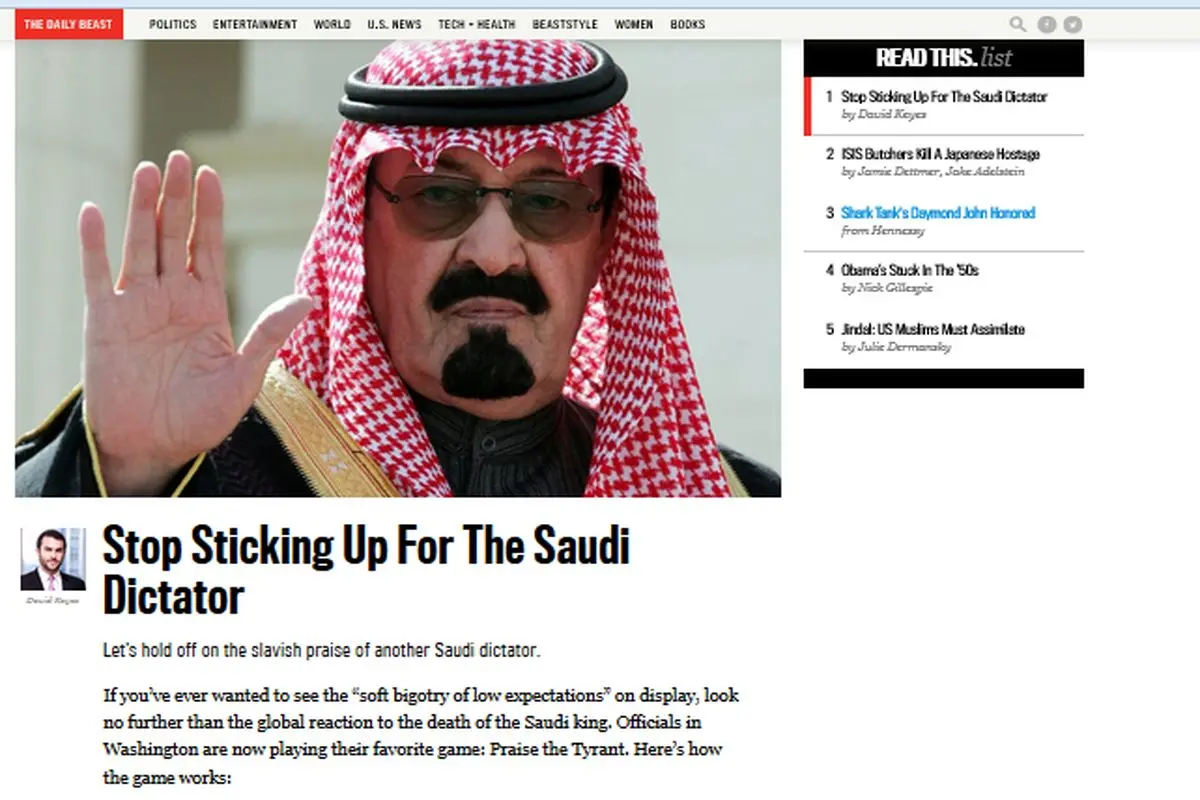Open the Politics section
The height and width of the screenshot is (800, 1200).
pos(173,24)
